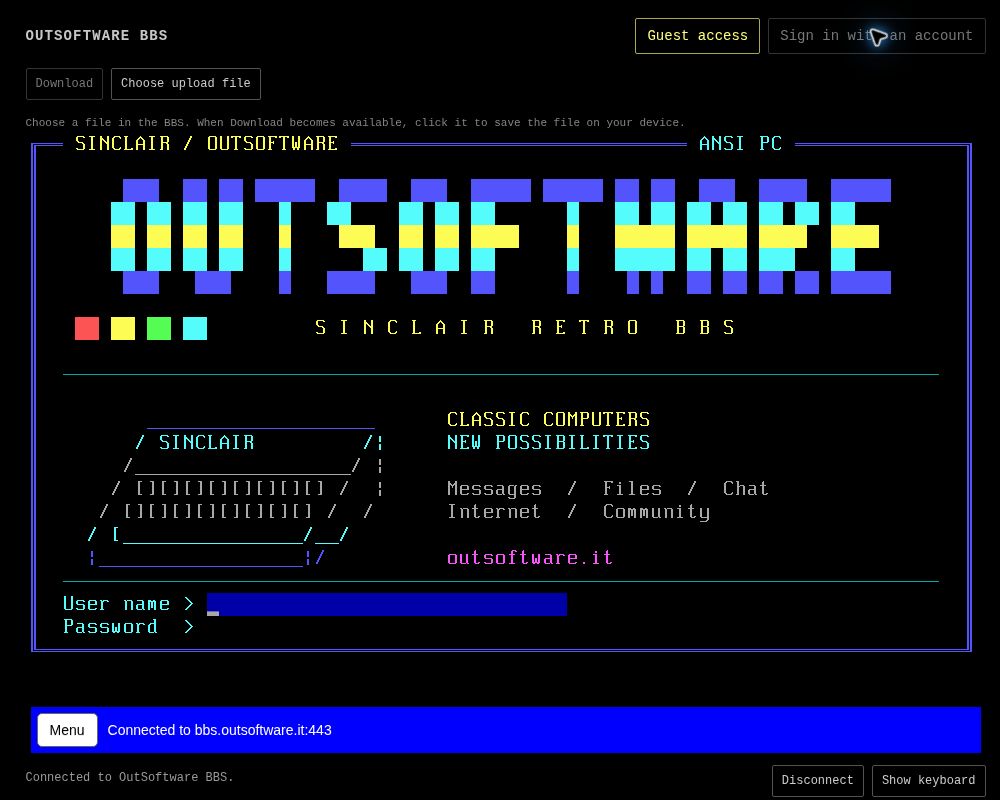The image size is (1000, 800).
Task: Click the 'CLASSIC COMPUTERS' heading
Action: point(548,420)
